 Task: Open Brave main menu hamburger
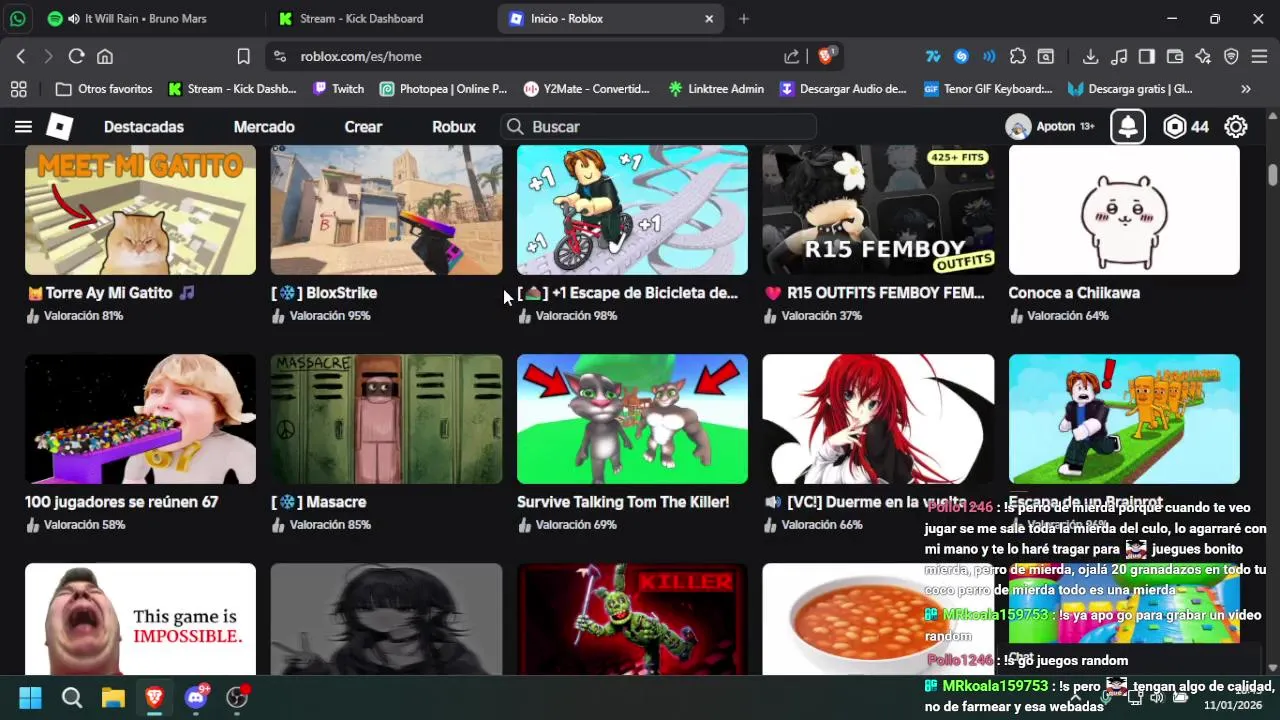[x=1259, y=57]
